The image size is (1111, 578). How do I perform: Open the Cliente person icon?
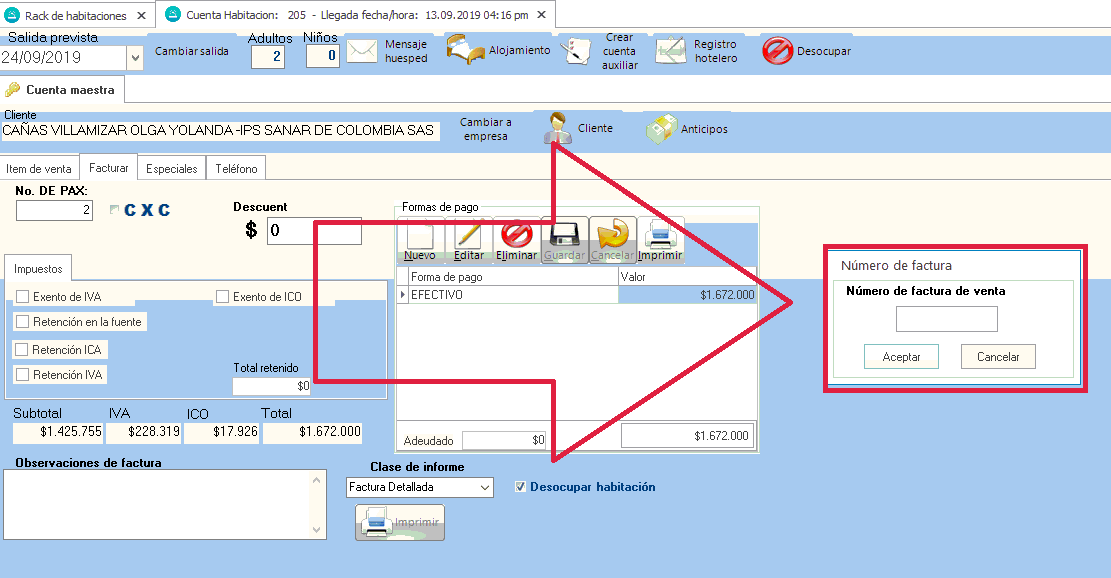pos(556,129)
